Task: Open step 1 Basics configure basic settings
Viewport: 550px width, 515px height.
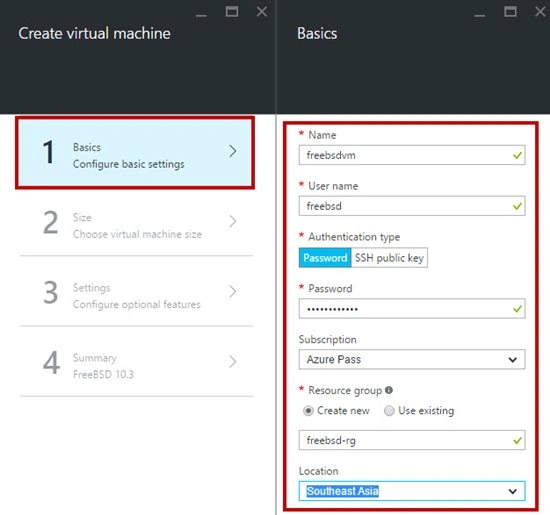Action: pyautogui.click(x=135, y=153)
